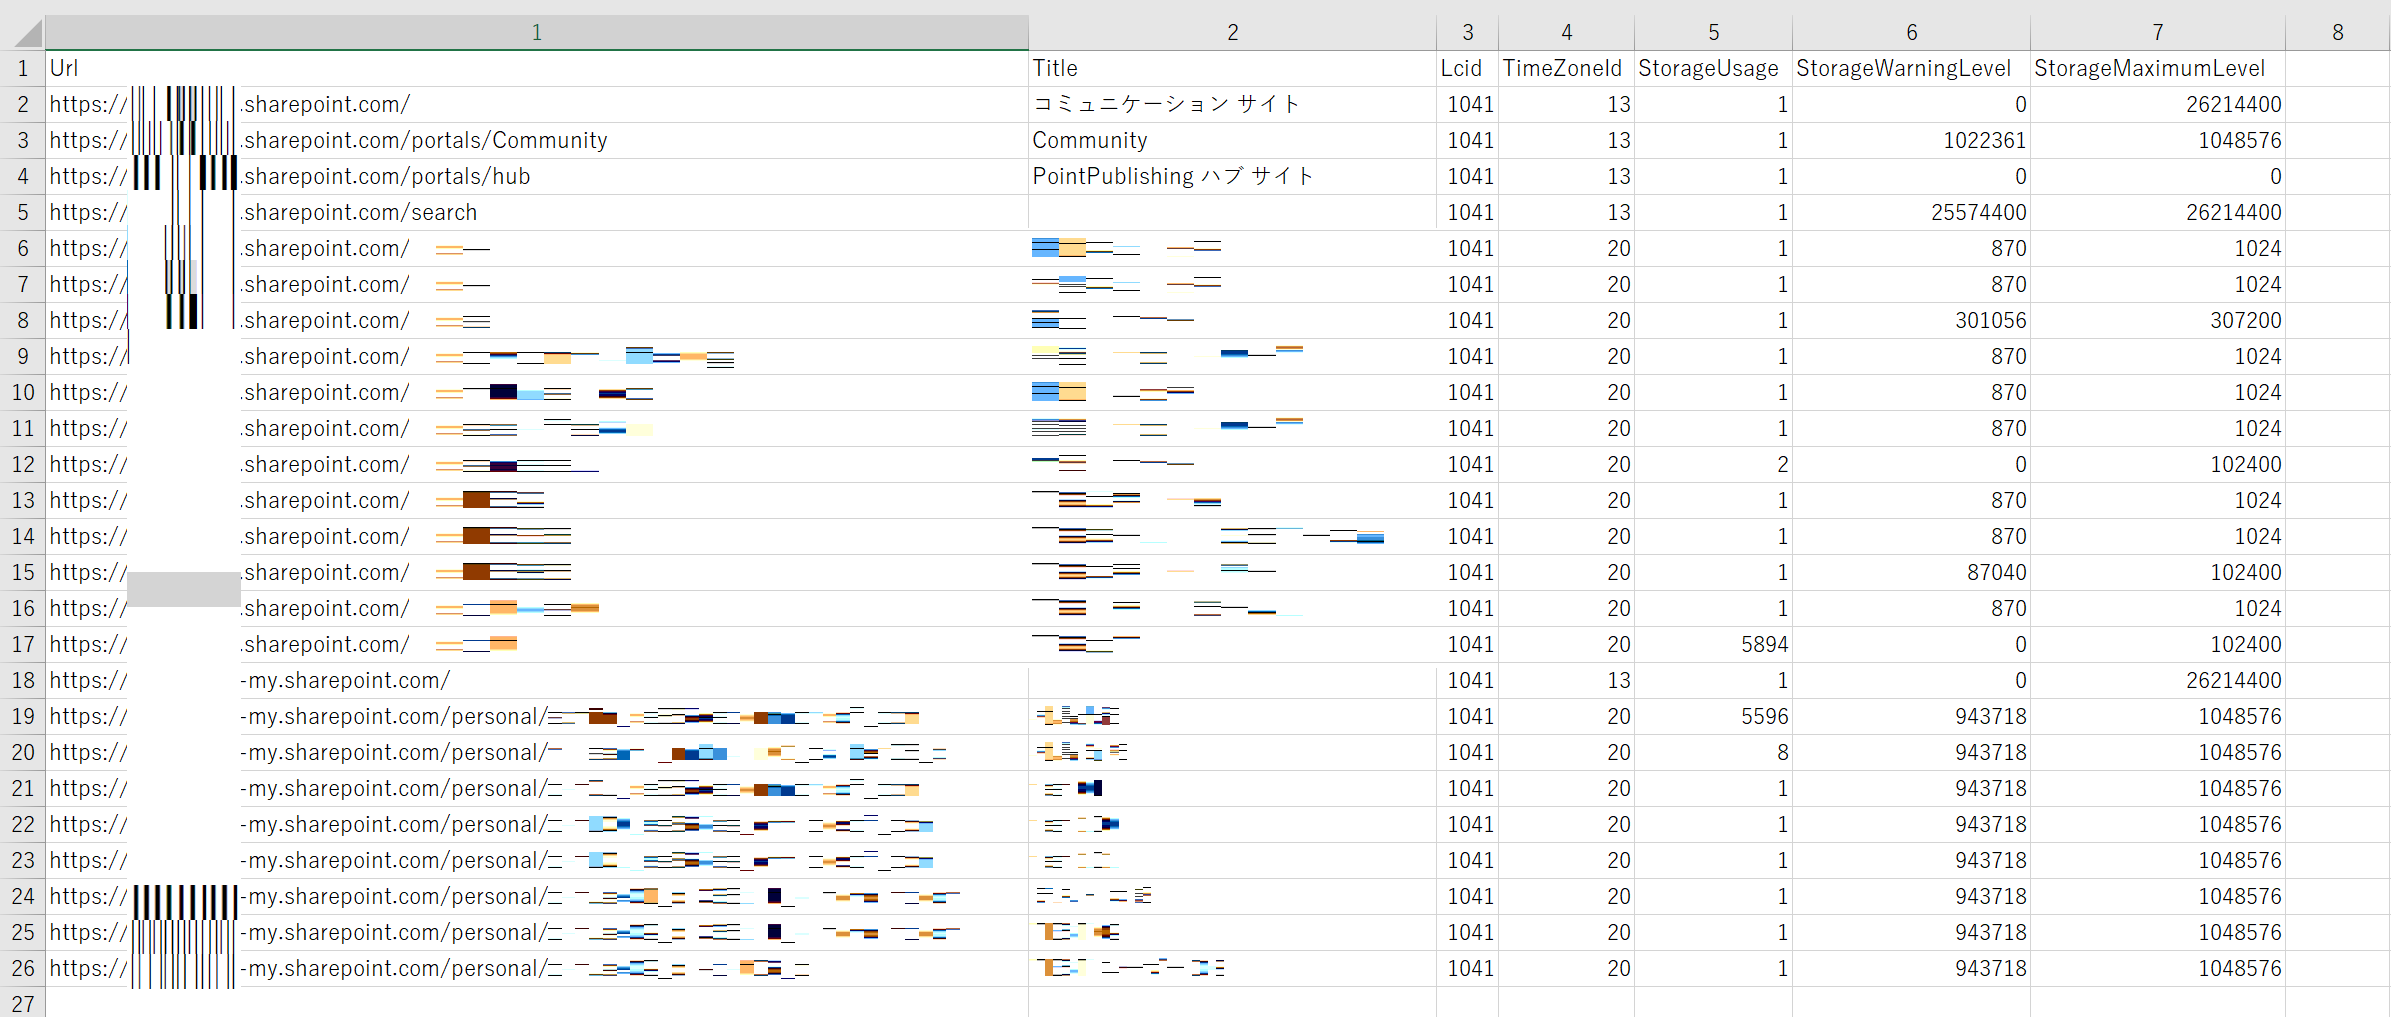Select the maximum level value 307200

pyautogui.click(x=2157, y=320)
